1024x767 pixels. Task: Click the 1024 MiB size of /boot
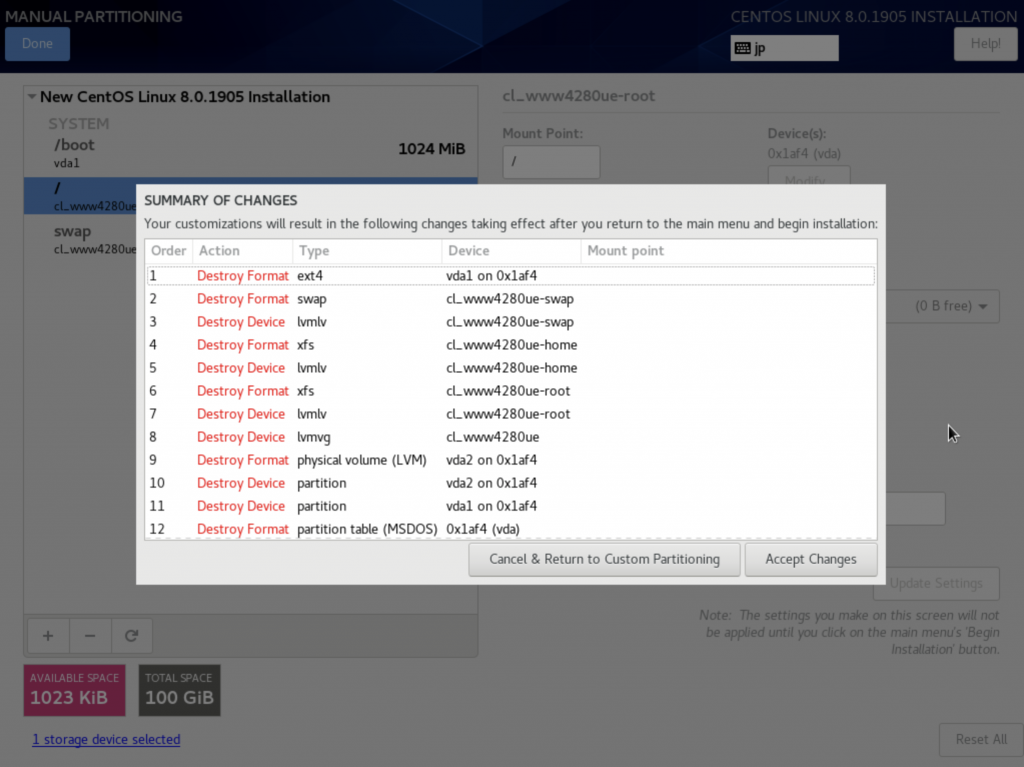432,149
